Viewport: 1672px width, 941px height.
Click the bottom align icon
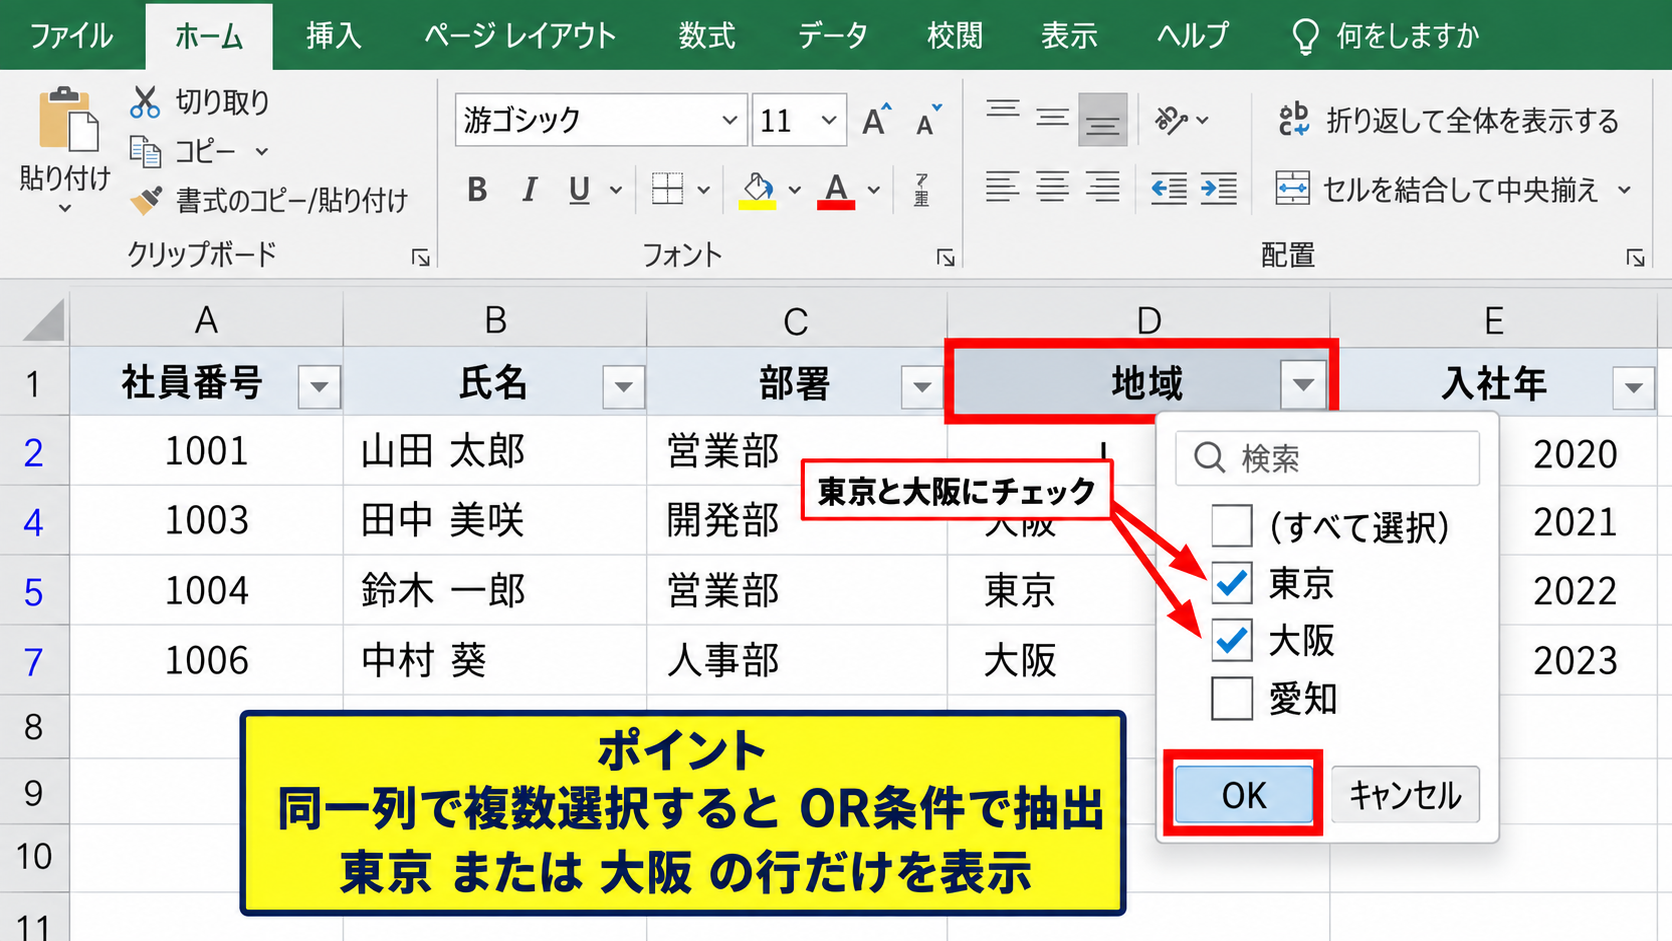pyautogui.click(x=1102, y=120)
